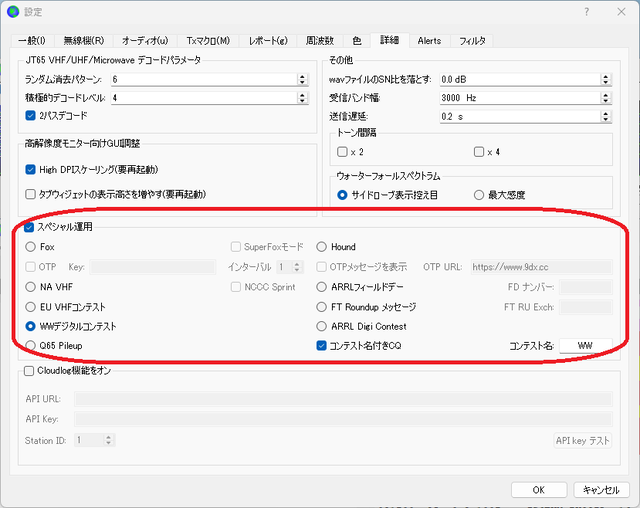Switch to Txマクロ(M) tab
This screenshot has height=508, width=640.
(208, 41)
